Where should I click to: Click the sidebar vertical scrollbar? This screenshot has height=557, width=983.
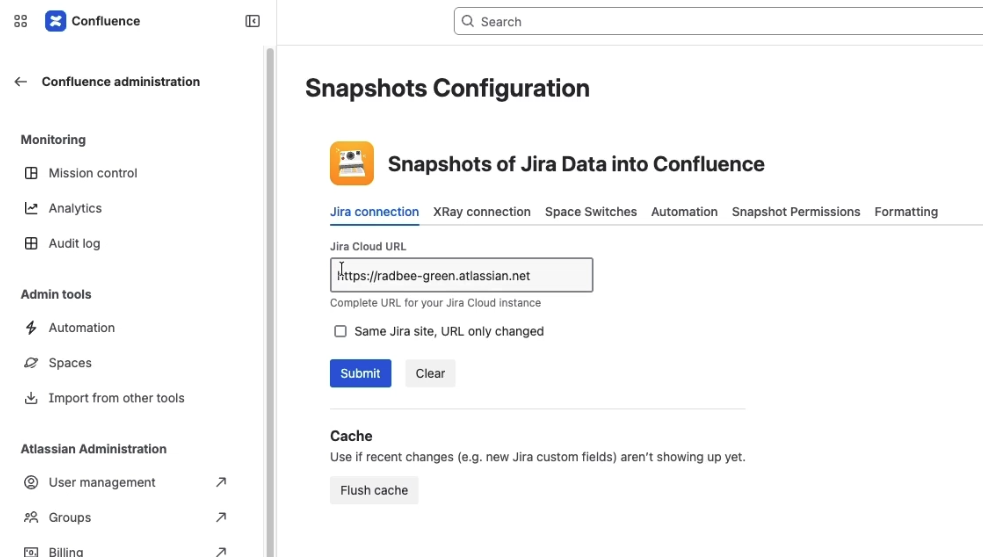270,301
